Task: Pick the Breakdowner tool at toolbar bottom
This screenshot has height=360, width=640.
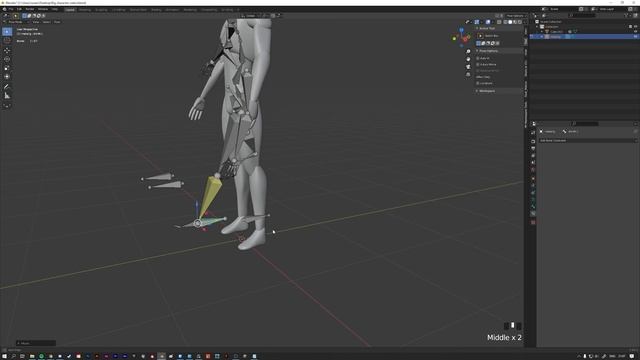Action: click(7, 106)
